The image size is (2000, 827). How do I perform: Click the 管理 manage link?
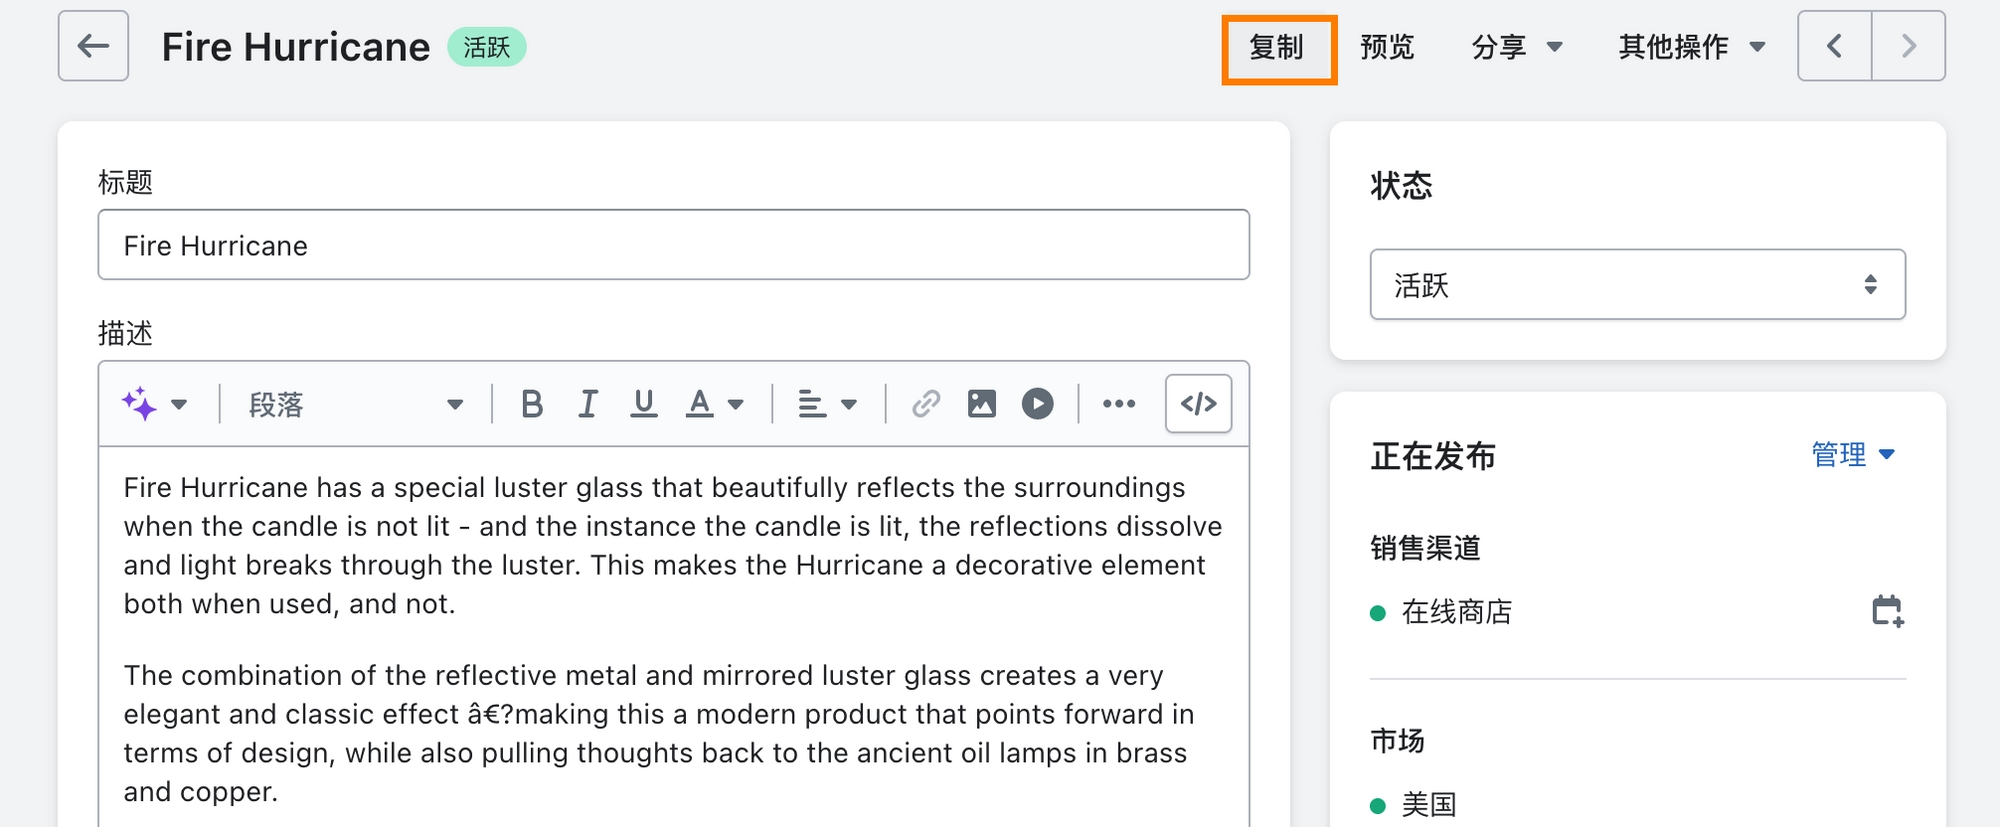click(x=1853, y=455)
